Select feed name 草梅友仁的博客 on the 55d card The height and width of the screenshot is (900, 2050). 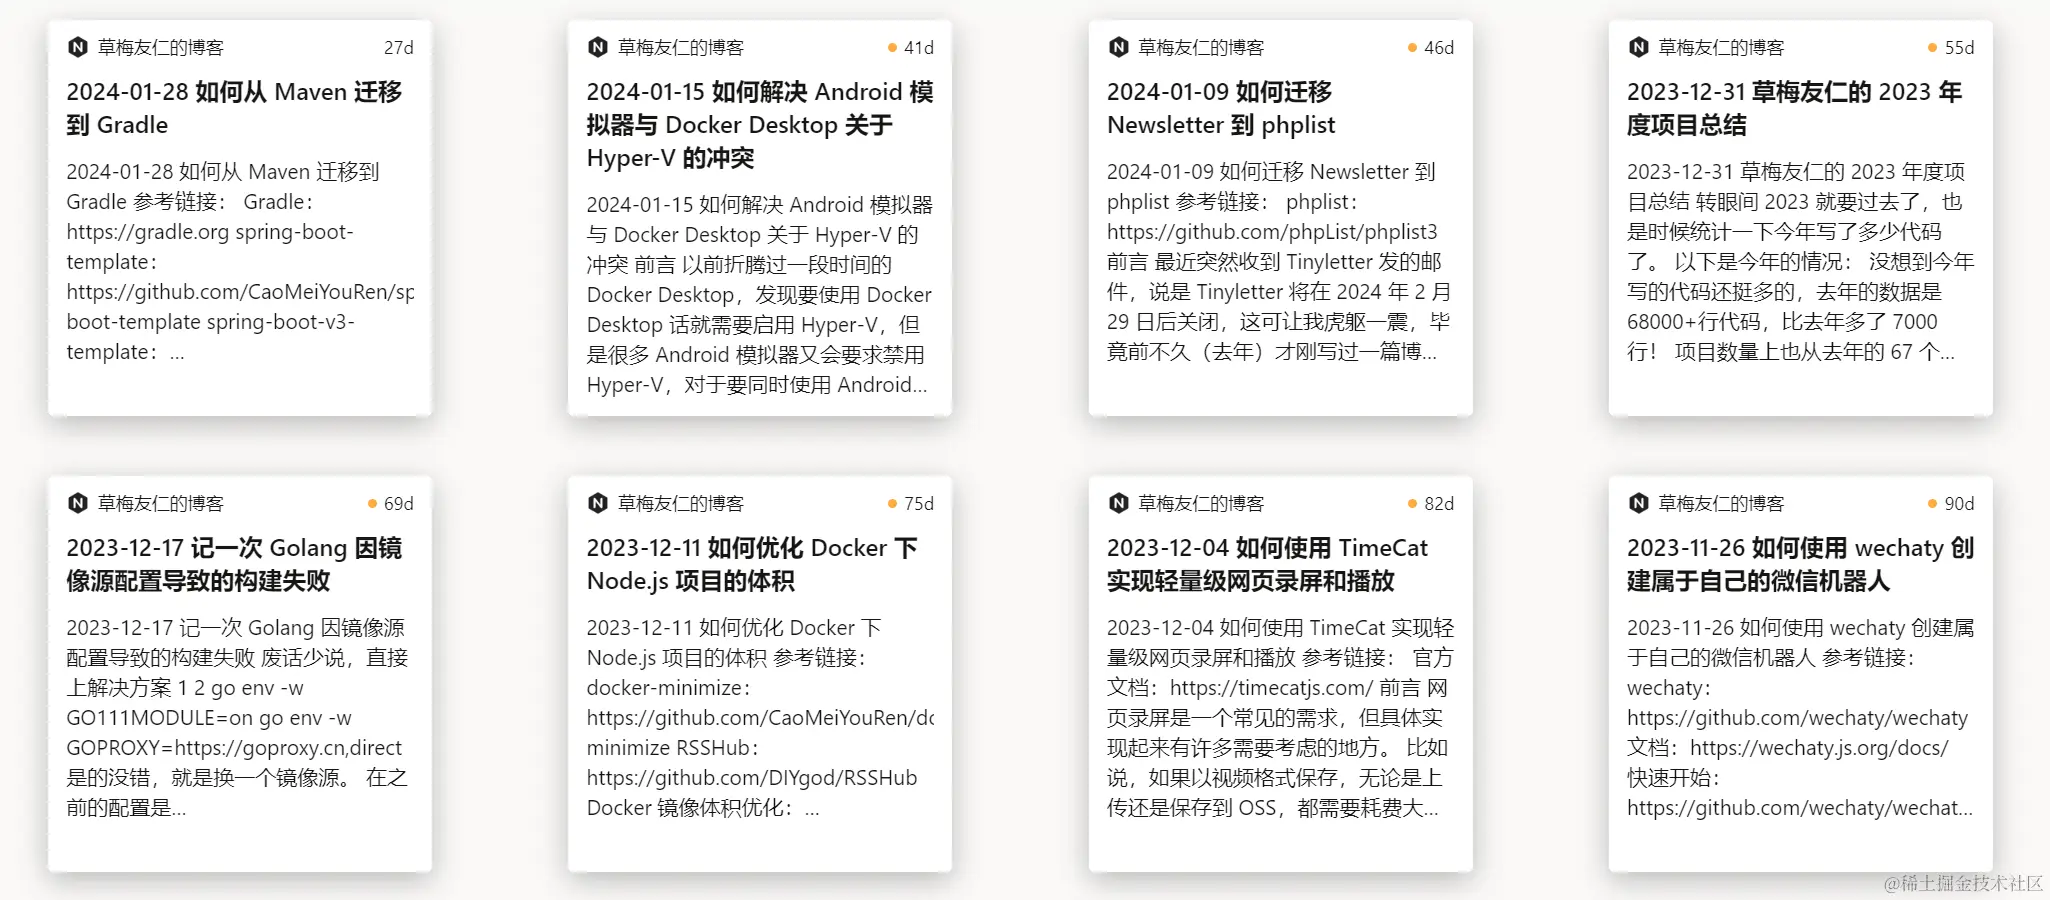click(x=1721, y=48)
